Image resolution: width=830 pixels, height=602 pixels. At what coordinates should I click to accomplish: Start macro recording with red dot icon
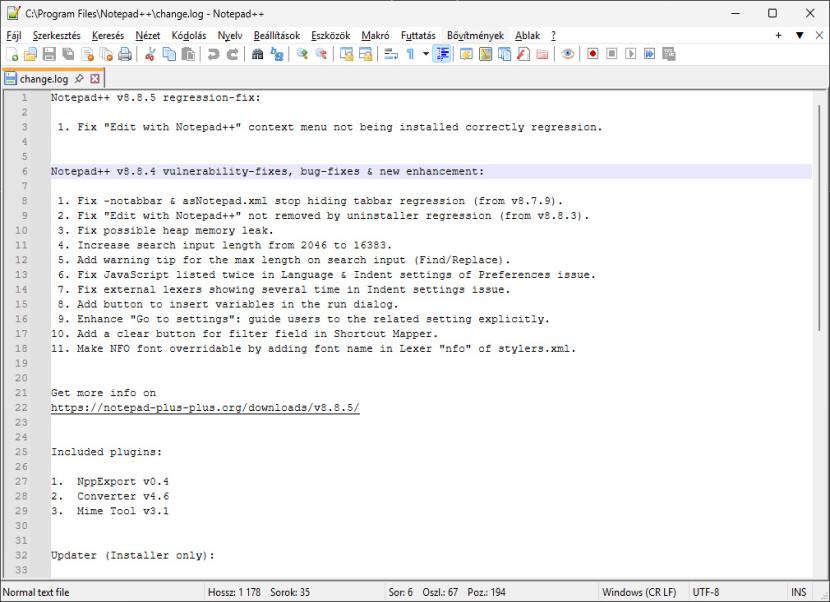point(592,54)
